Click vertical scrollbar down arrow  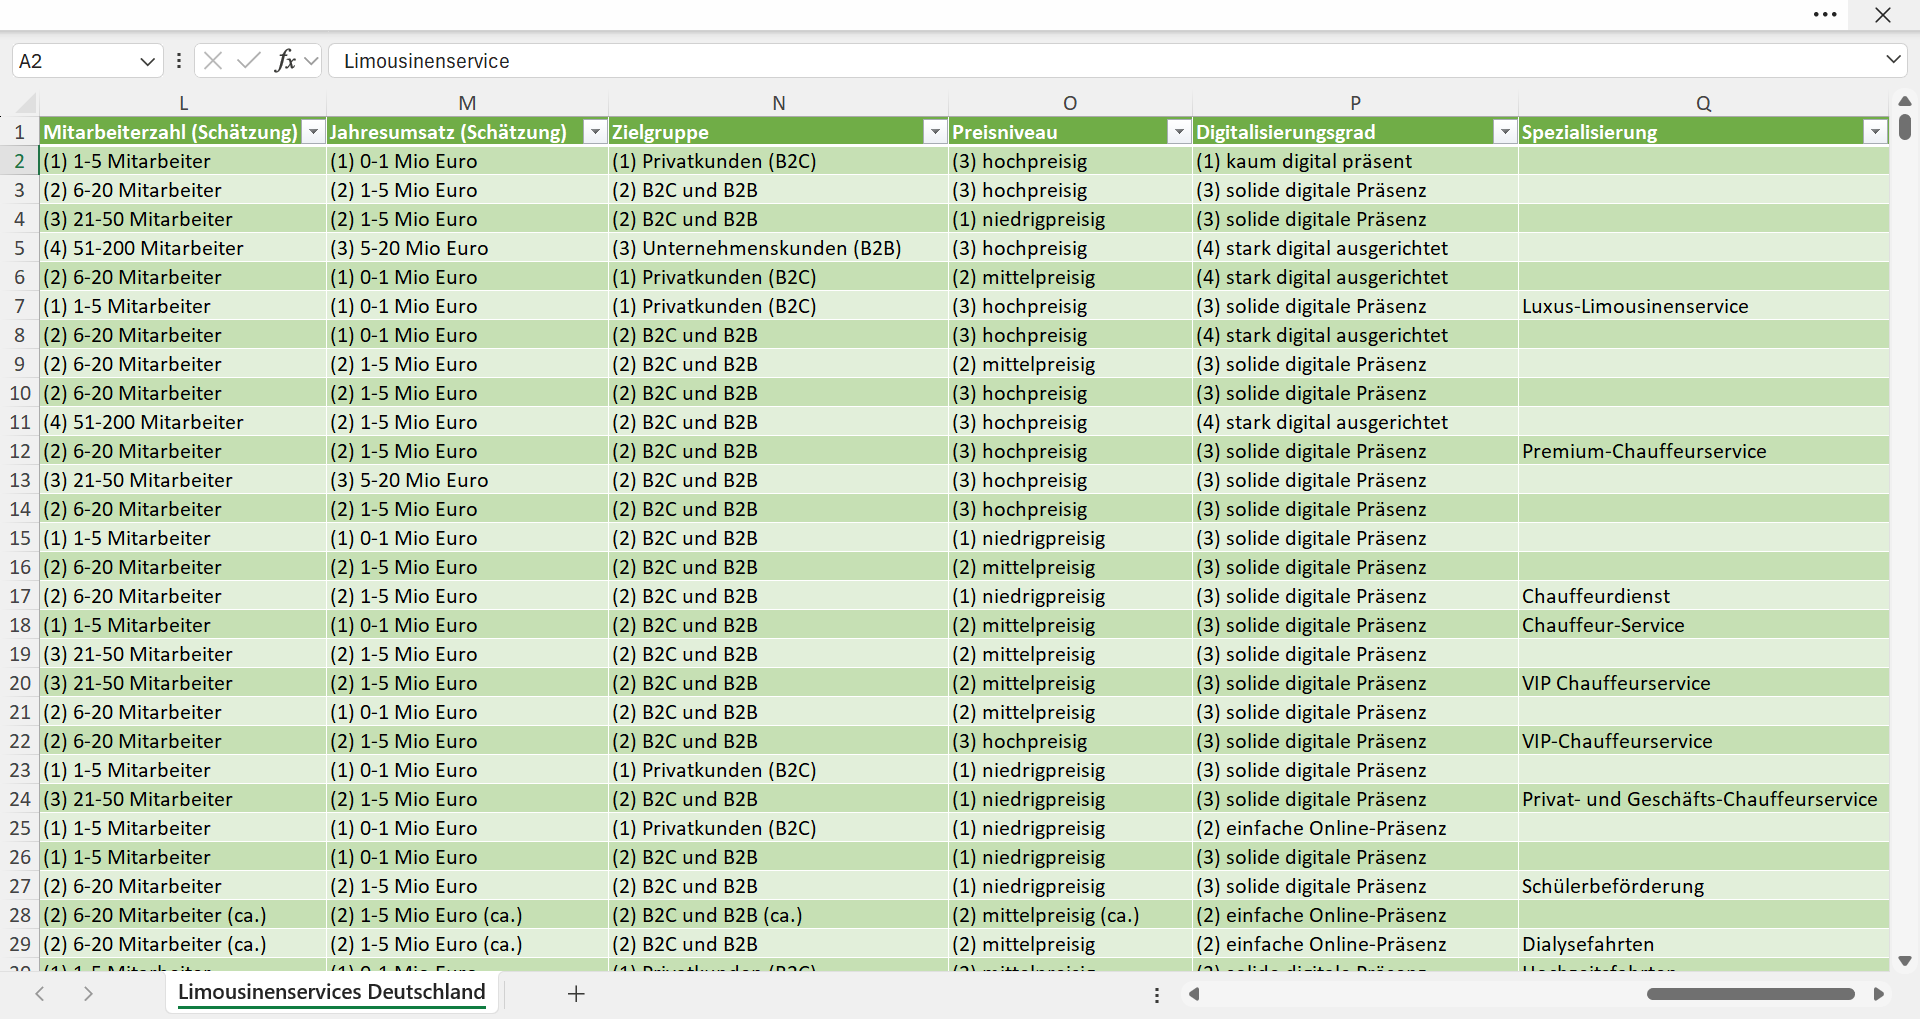(1905, 961)
